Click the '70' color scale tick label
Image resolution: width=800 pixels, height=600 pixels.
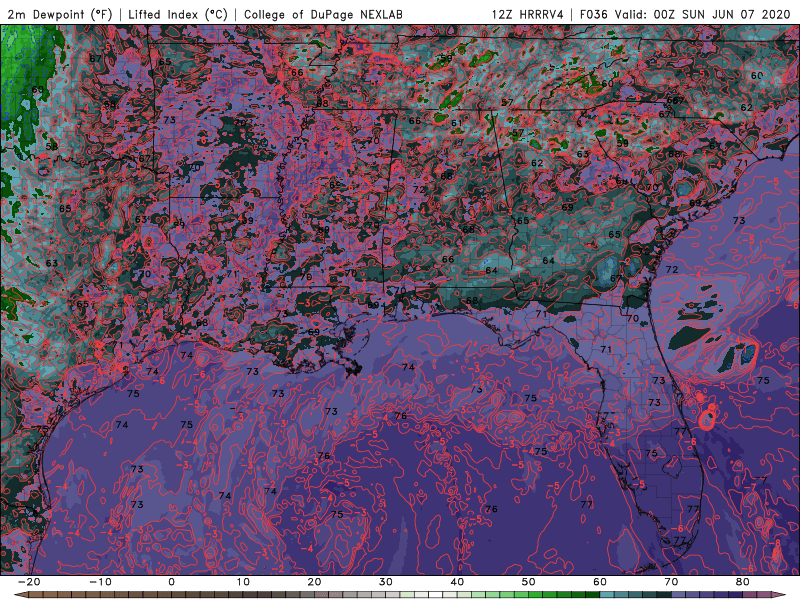[x=671, y=582]
